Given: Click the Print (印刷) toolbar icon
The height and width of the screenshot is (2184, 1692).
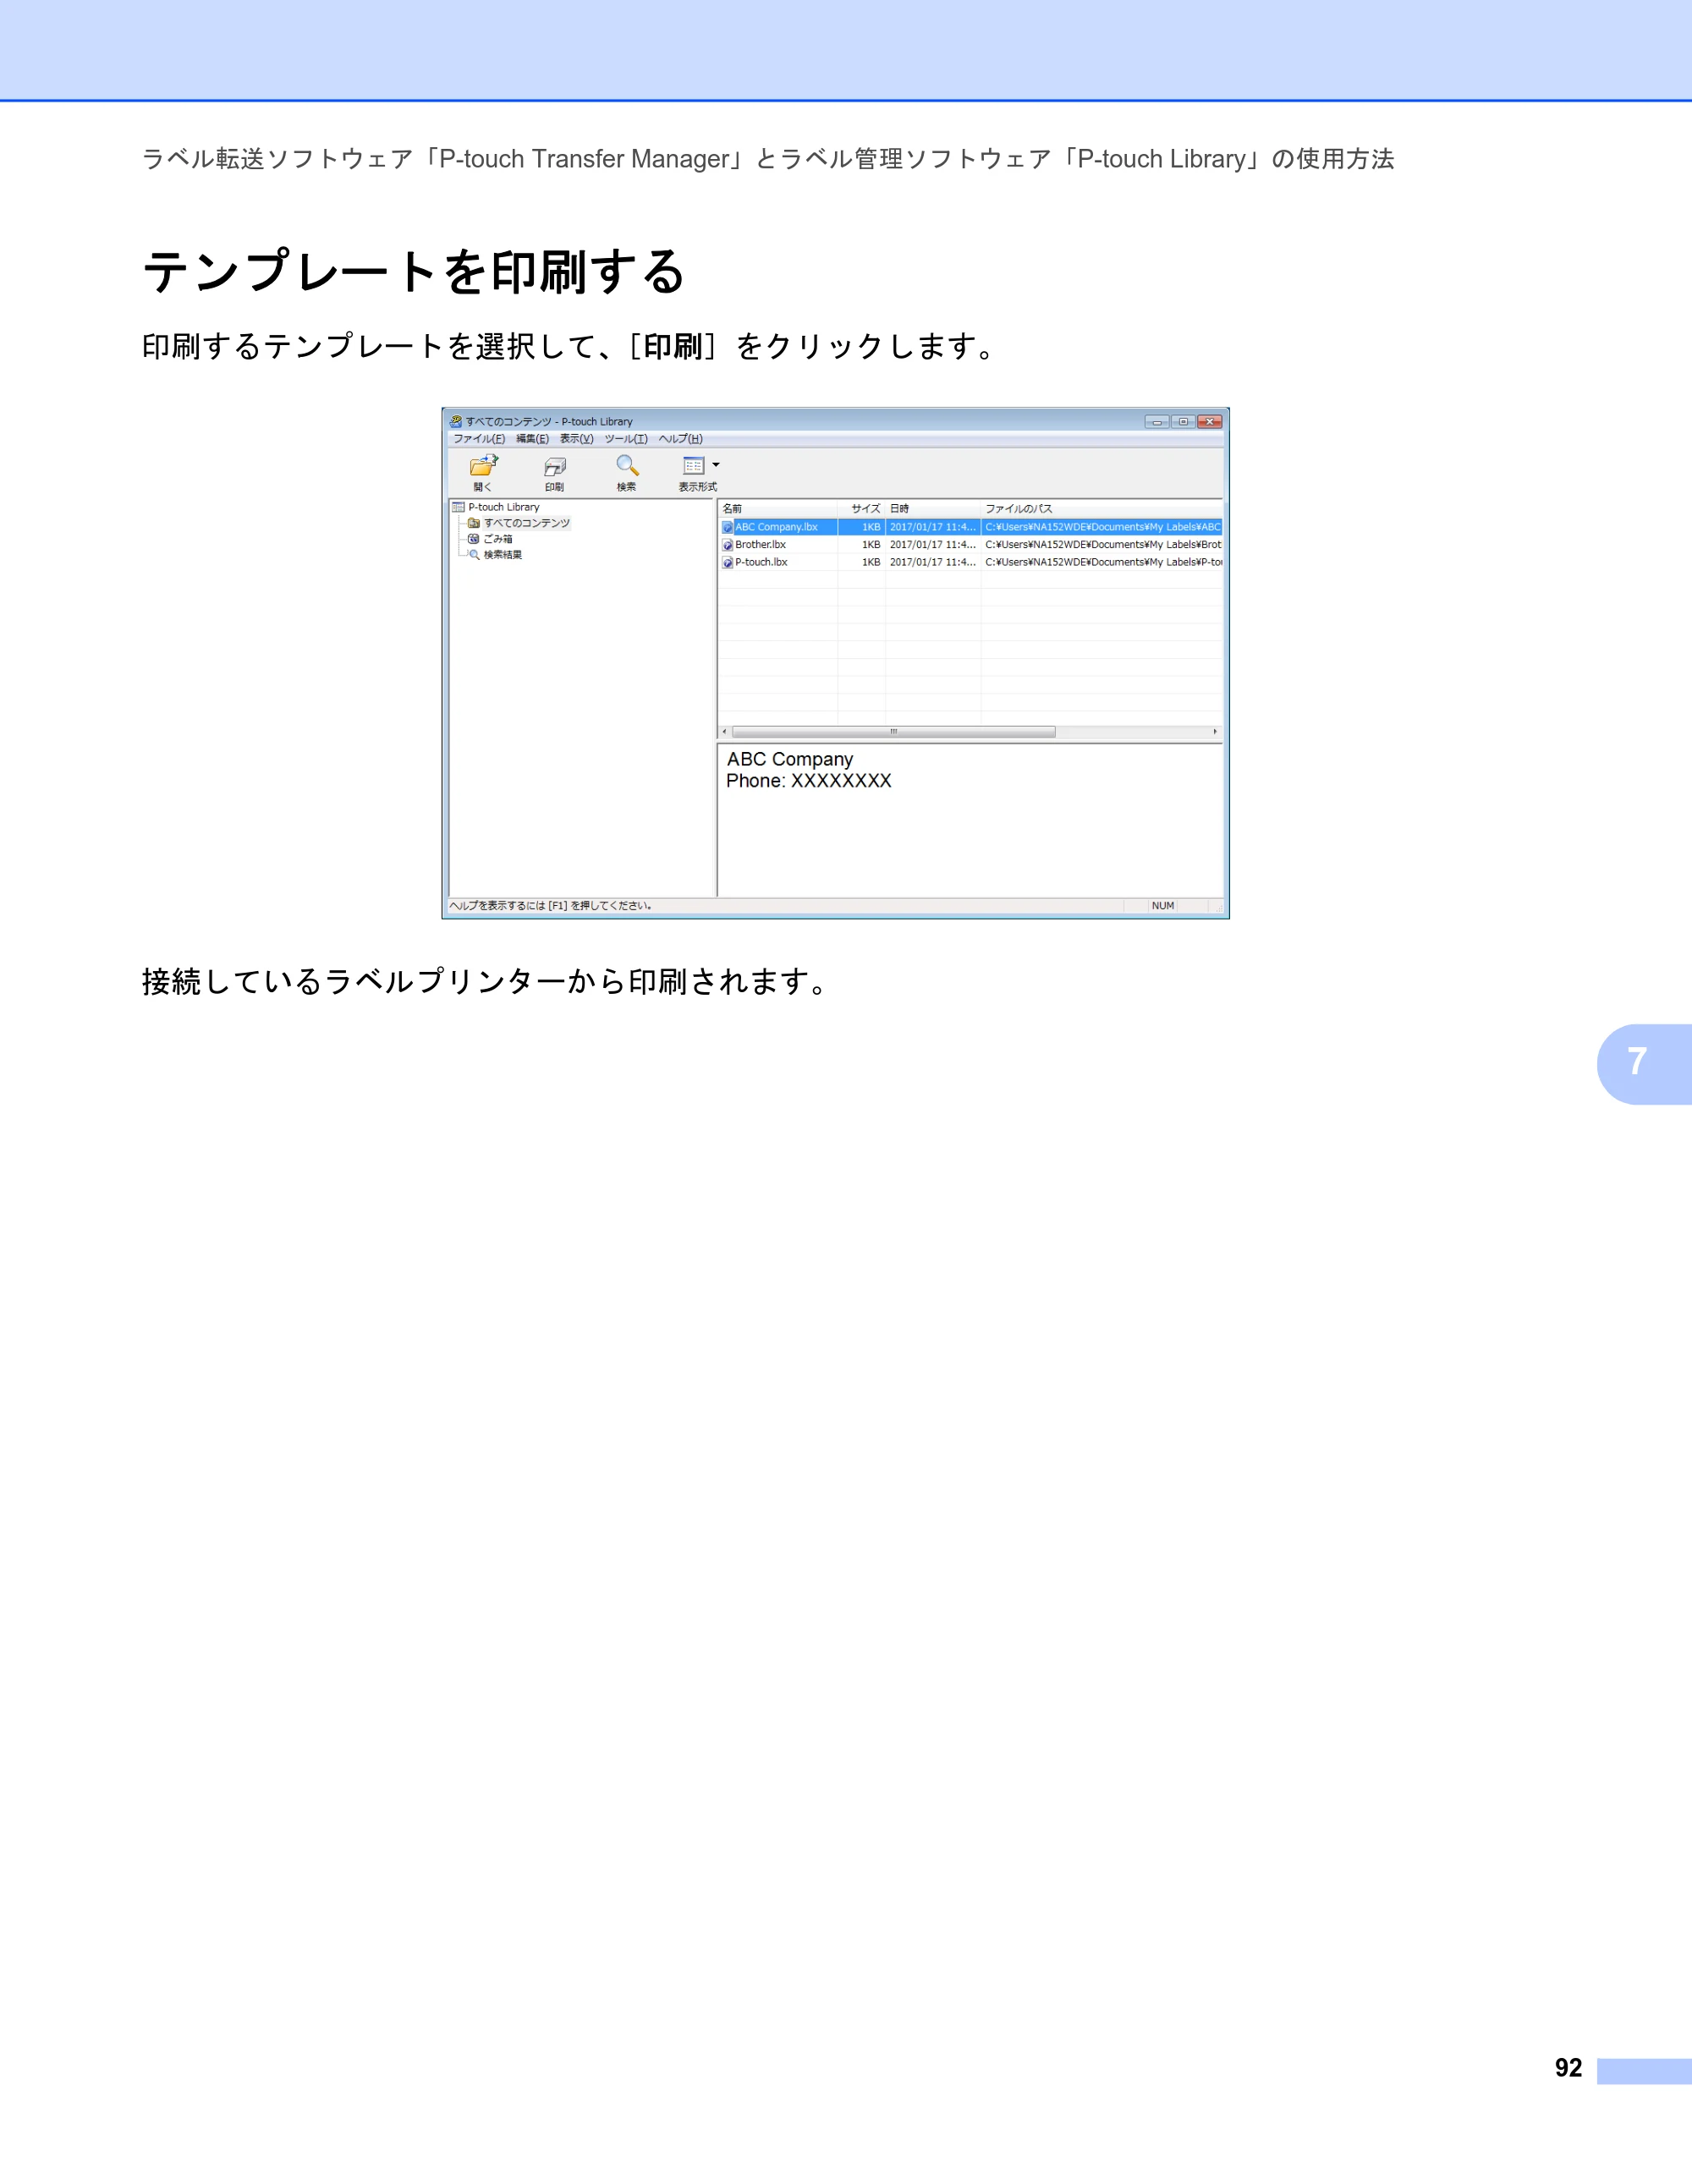Looking at the screenshot, I should (x=555, y=467).
